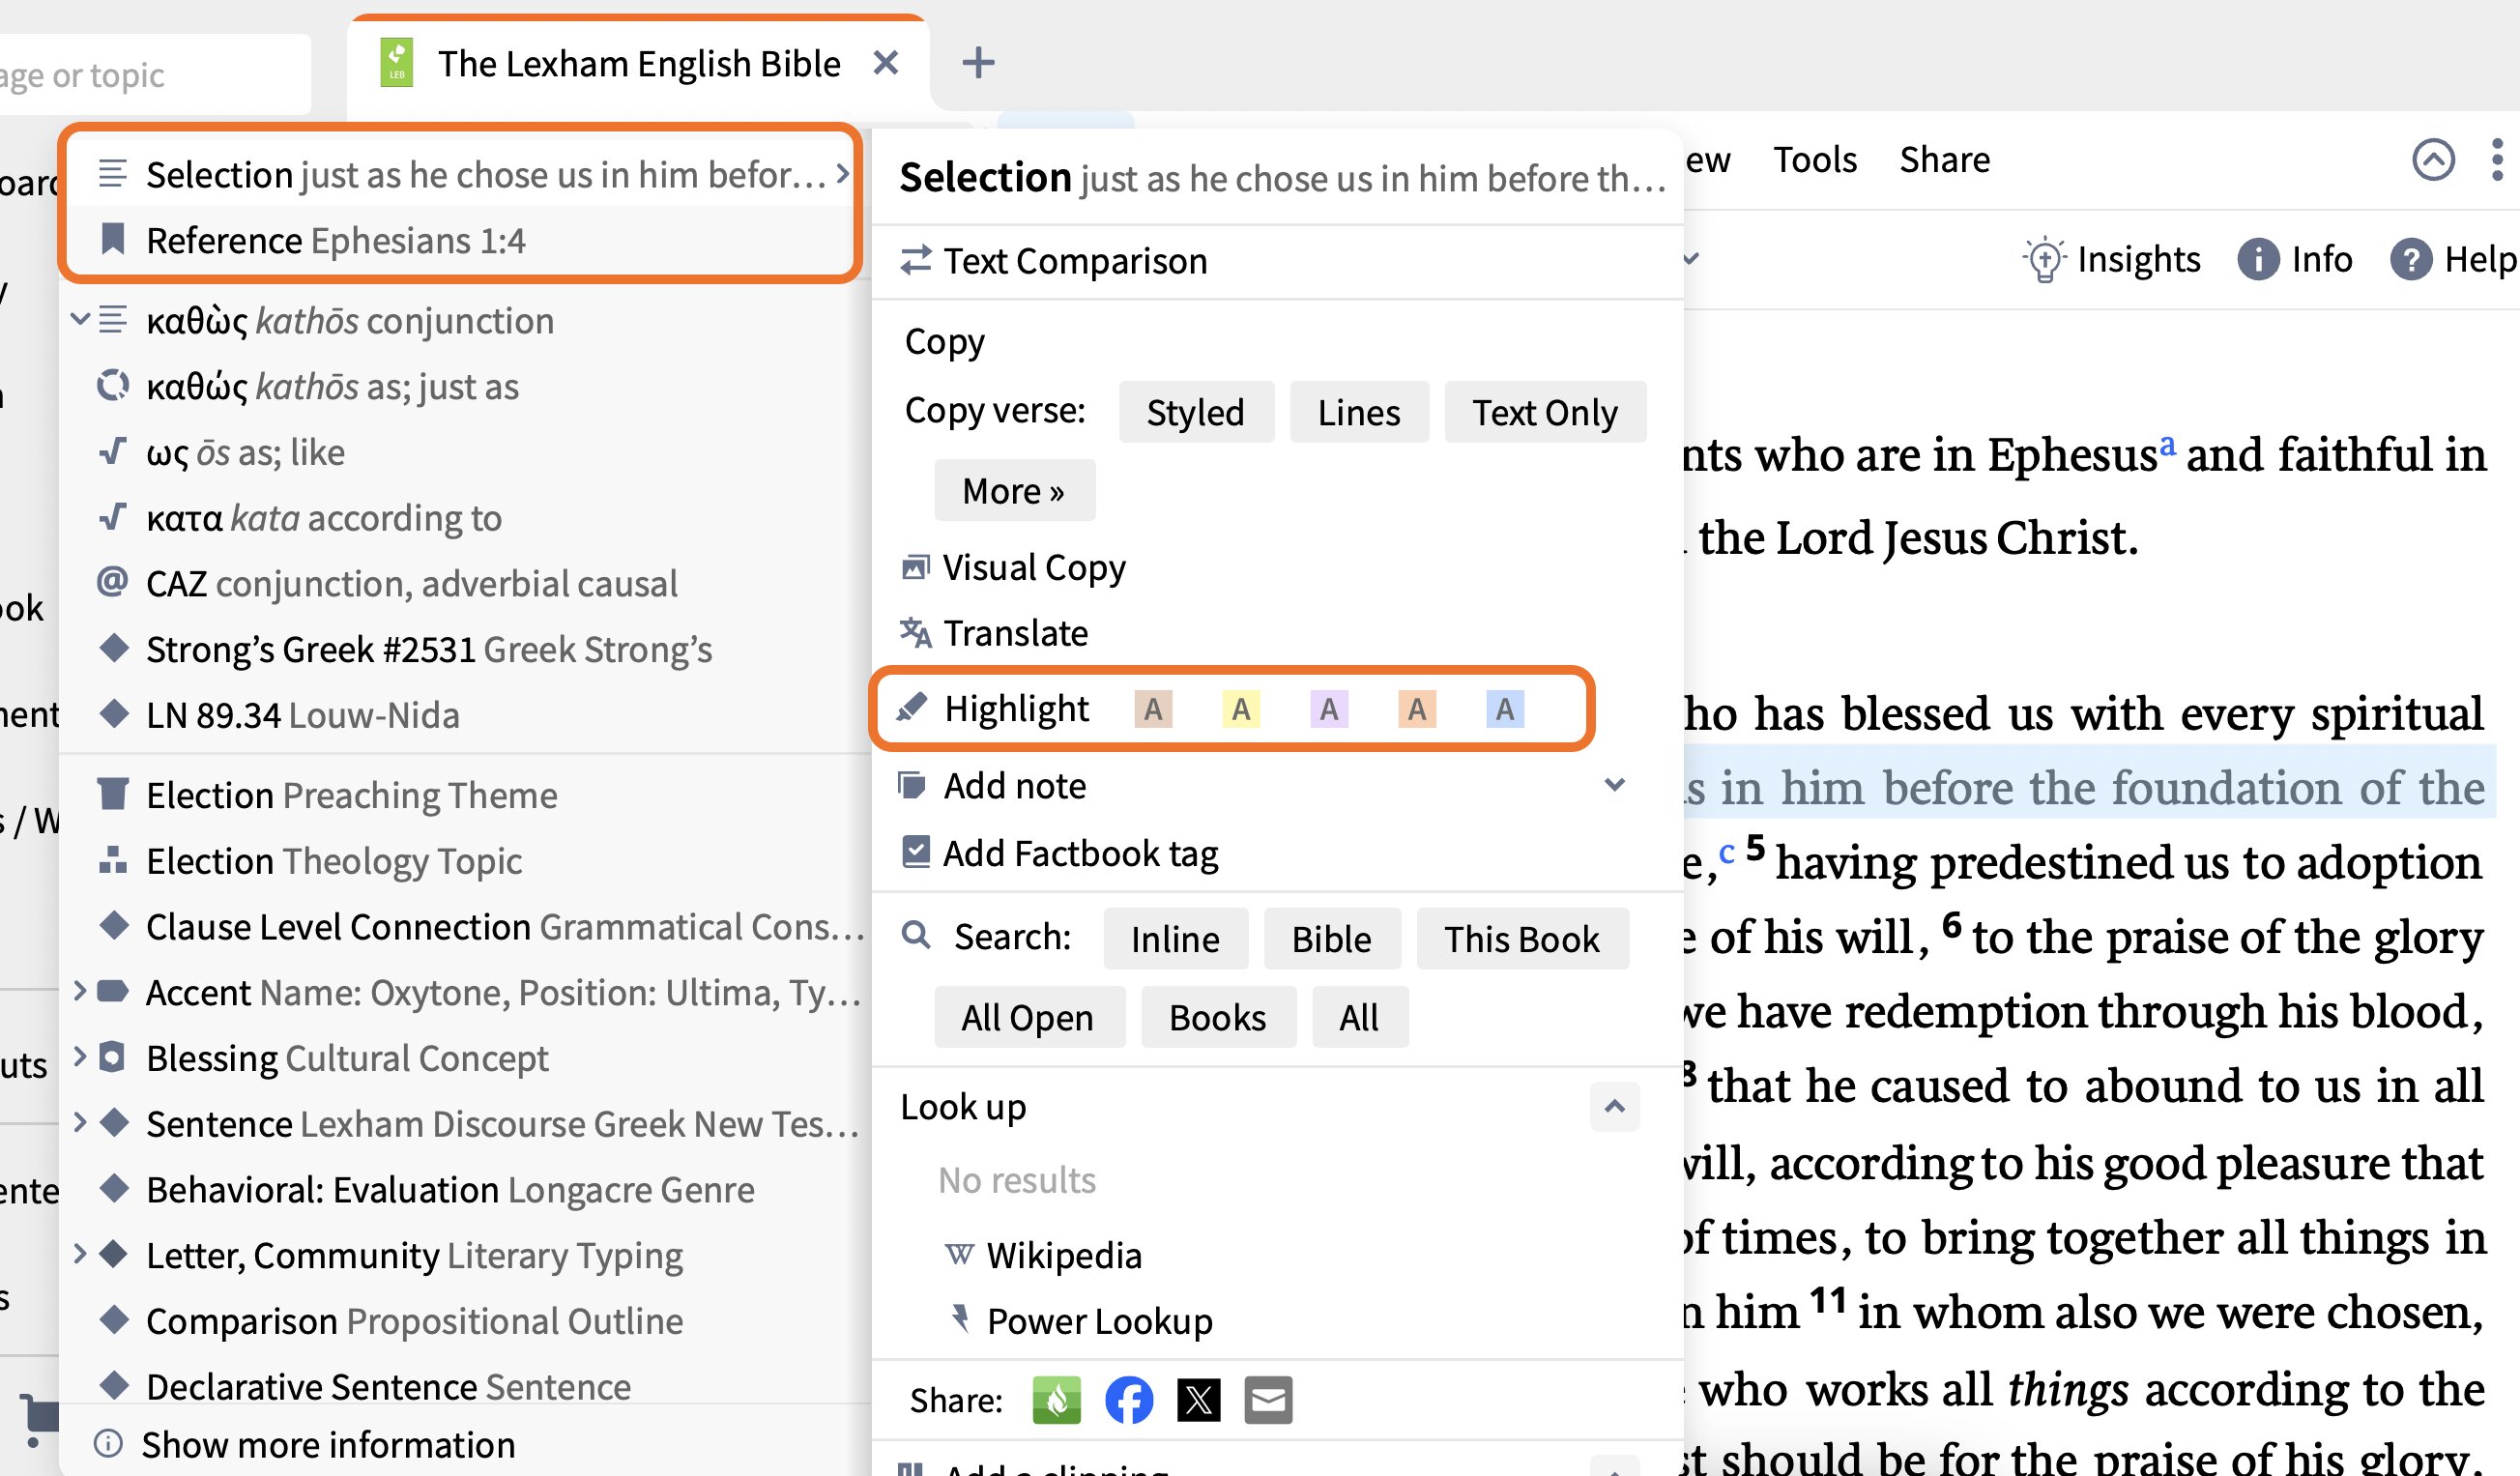Expand Sentence Lexham Discourse entry
Screen dimensions: 2520x1476
point(80,1123)
